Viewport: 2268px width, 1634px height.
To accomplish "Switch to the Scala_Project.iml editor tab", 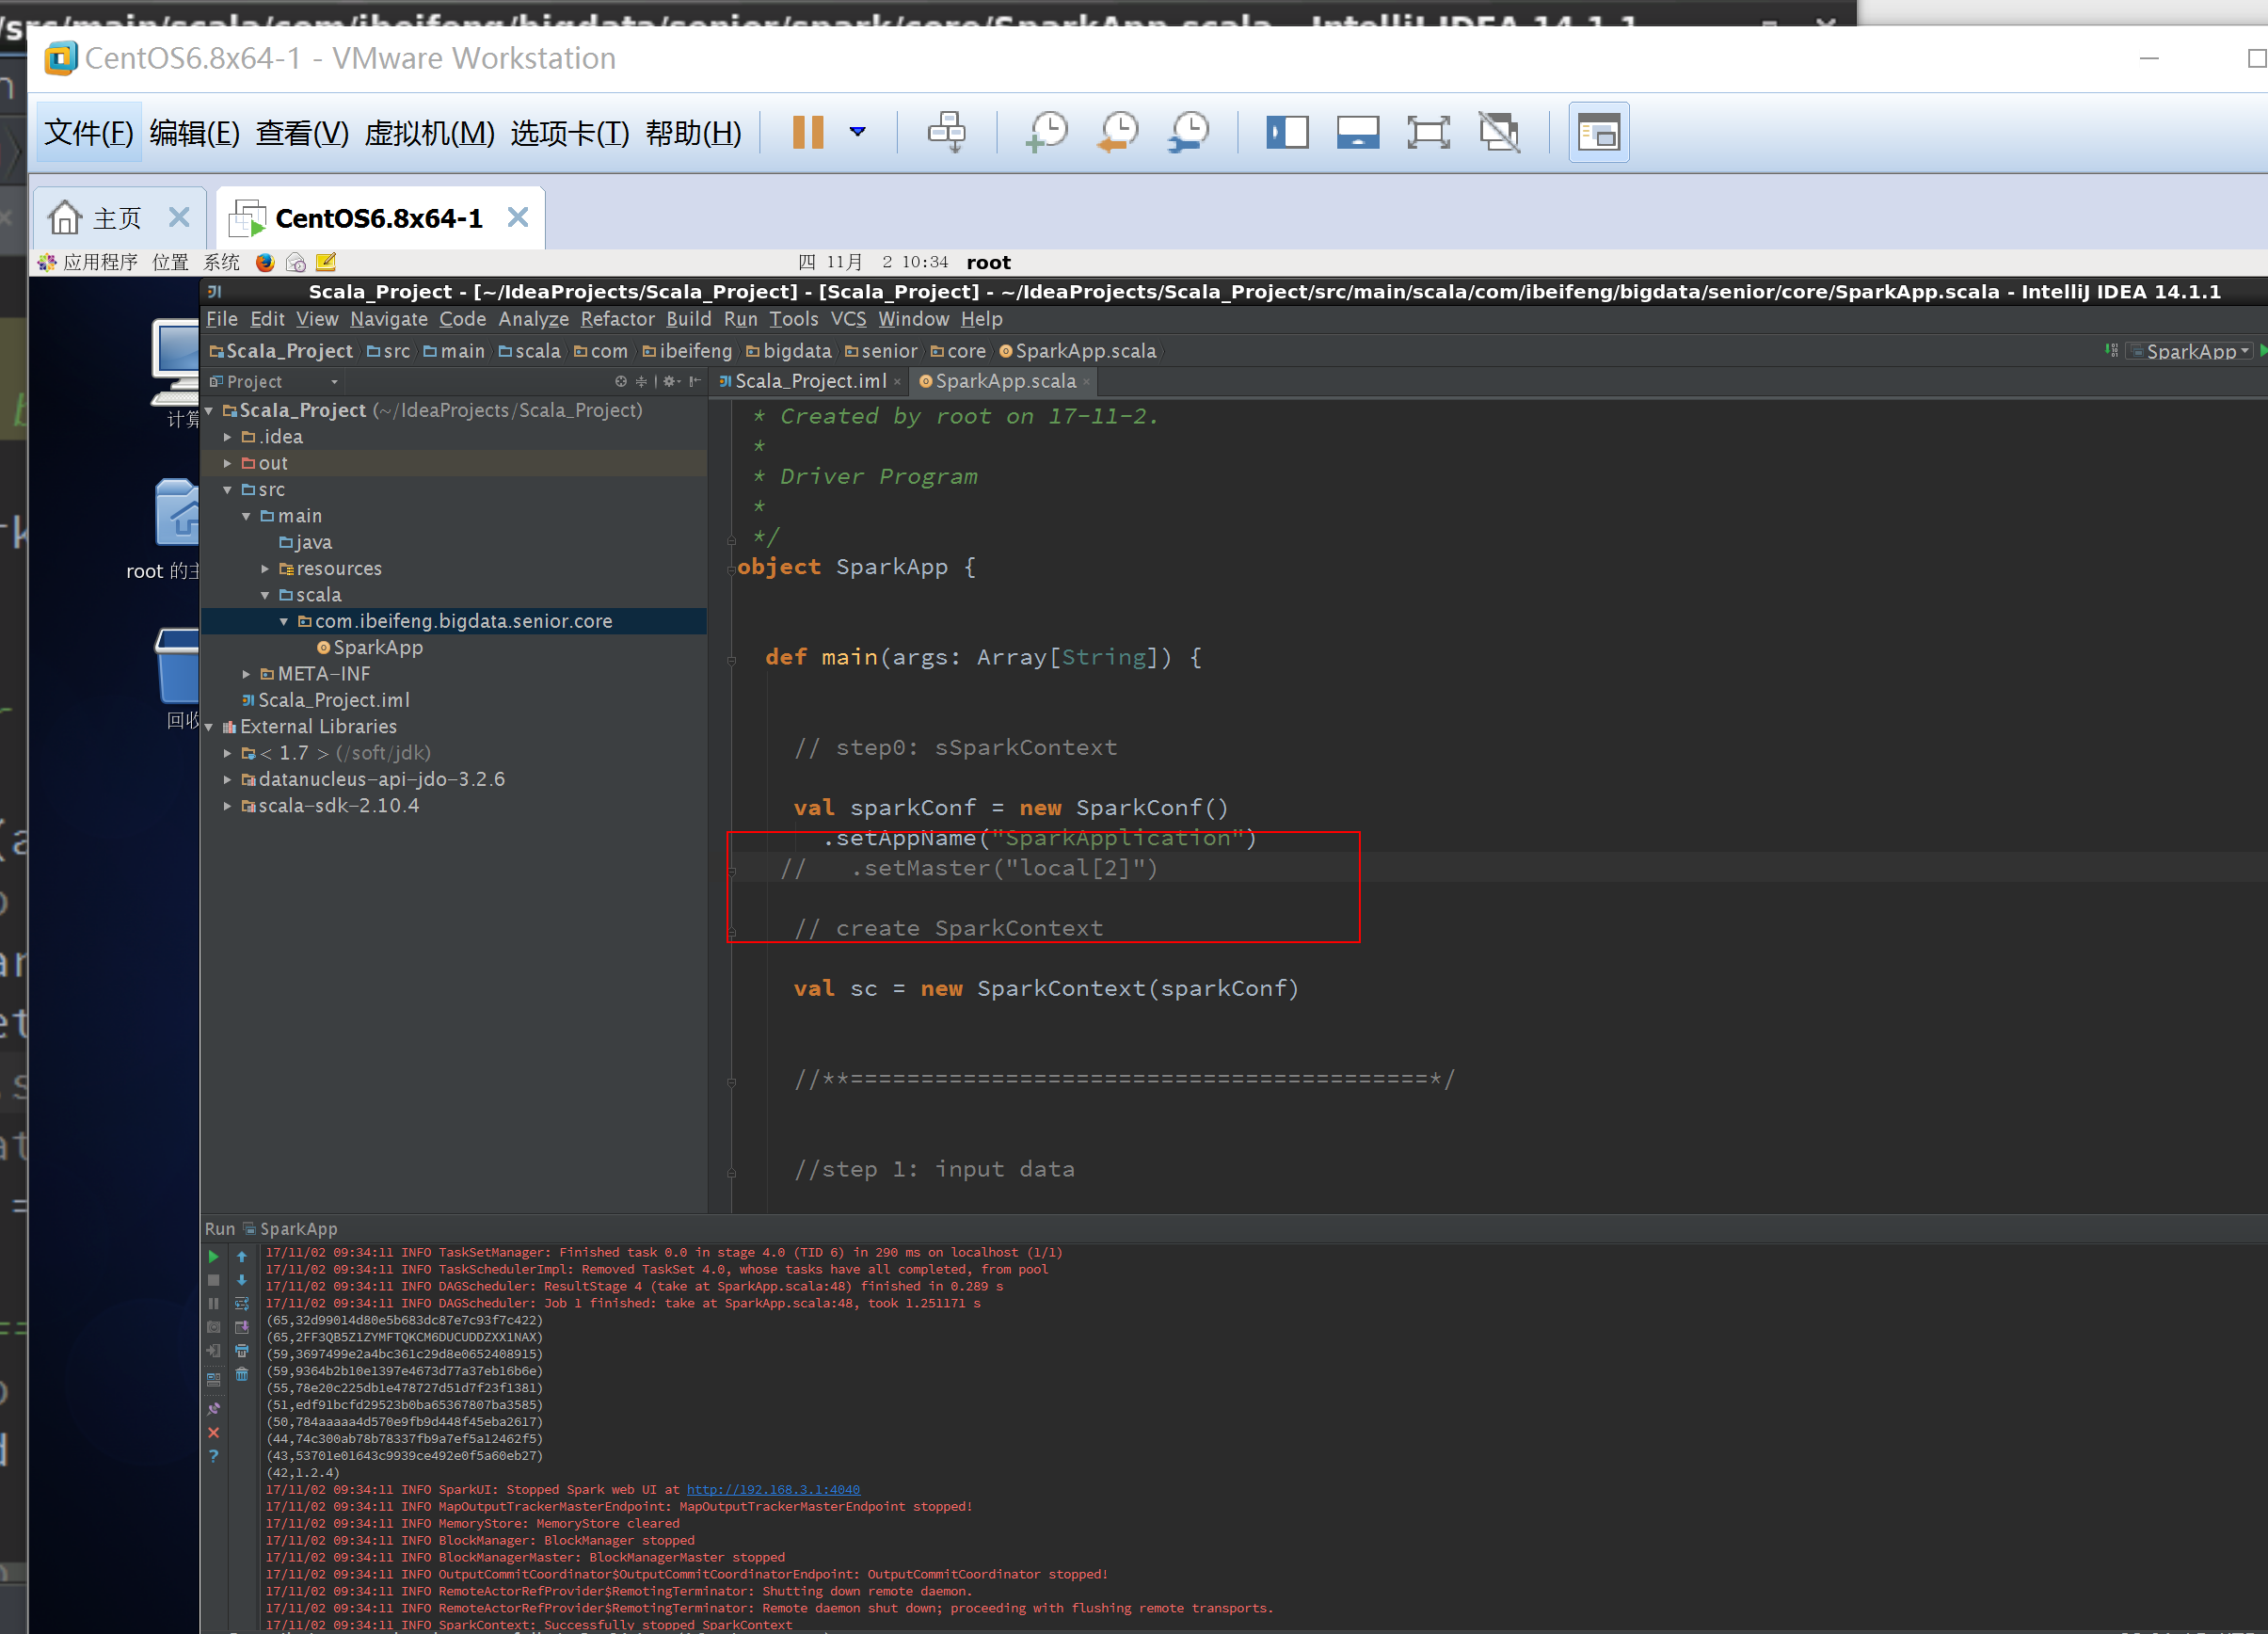I will click(x=810, y=381).
